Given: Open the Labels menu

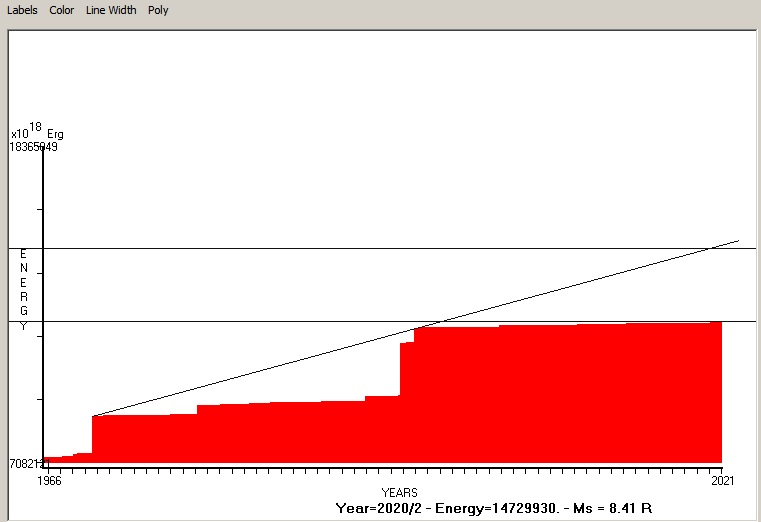Looking at the screenshot, I should (22, 10).
